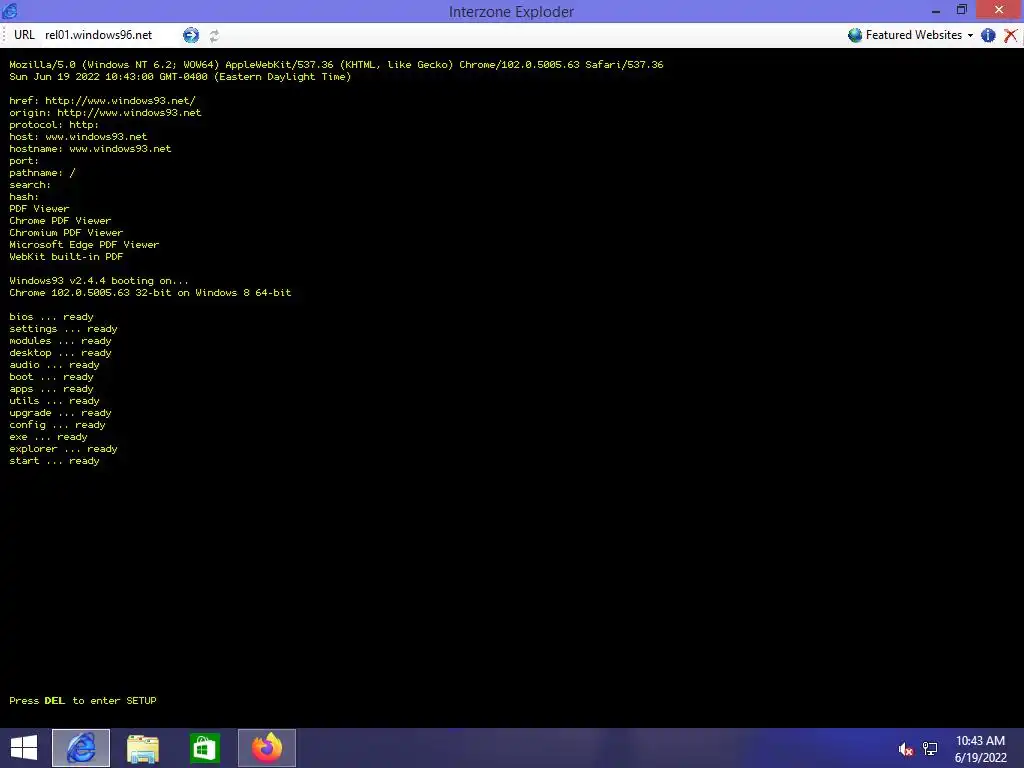This screenshot has height=768, width=1024.
Task: Click the 'Sun Jun 19 2022 10:43:00' date line
Action: coord(180,77)
